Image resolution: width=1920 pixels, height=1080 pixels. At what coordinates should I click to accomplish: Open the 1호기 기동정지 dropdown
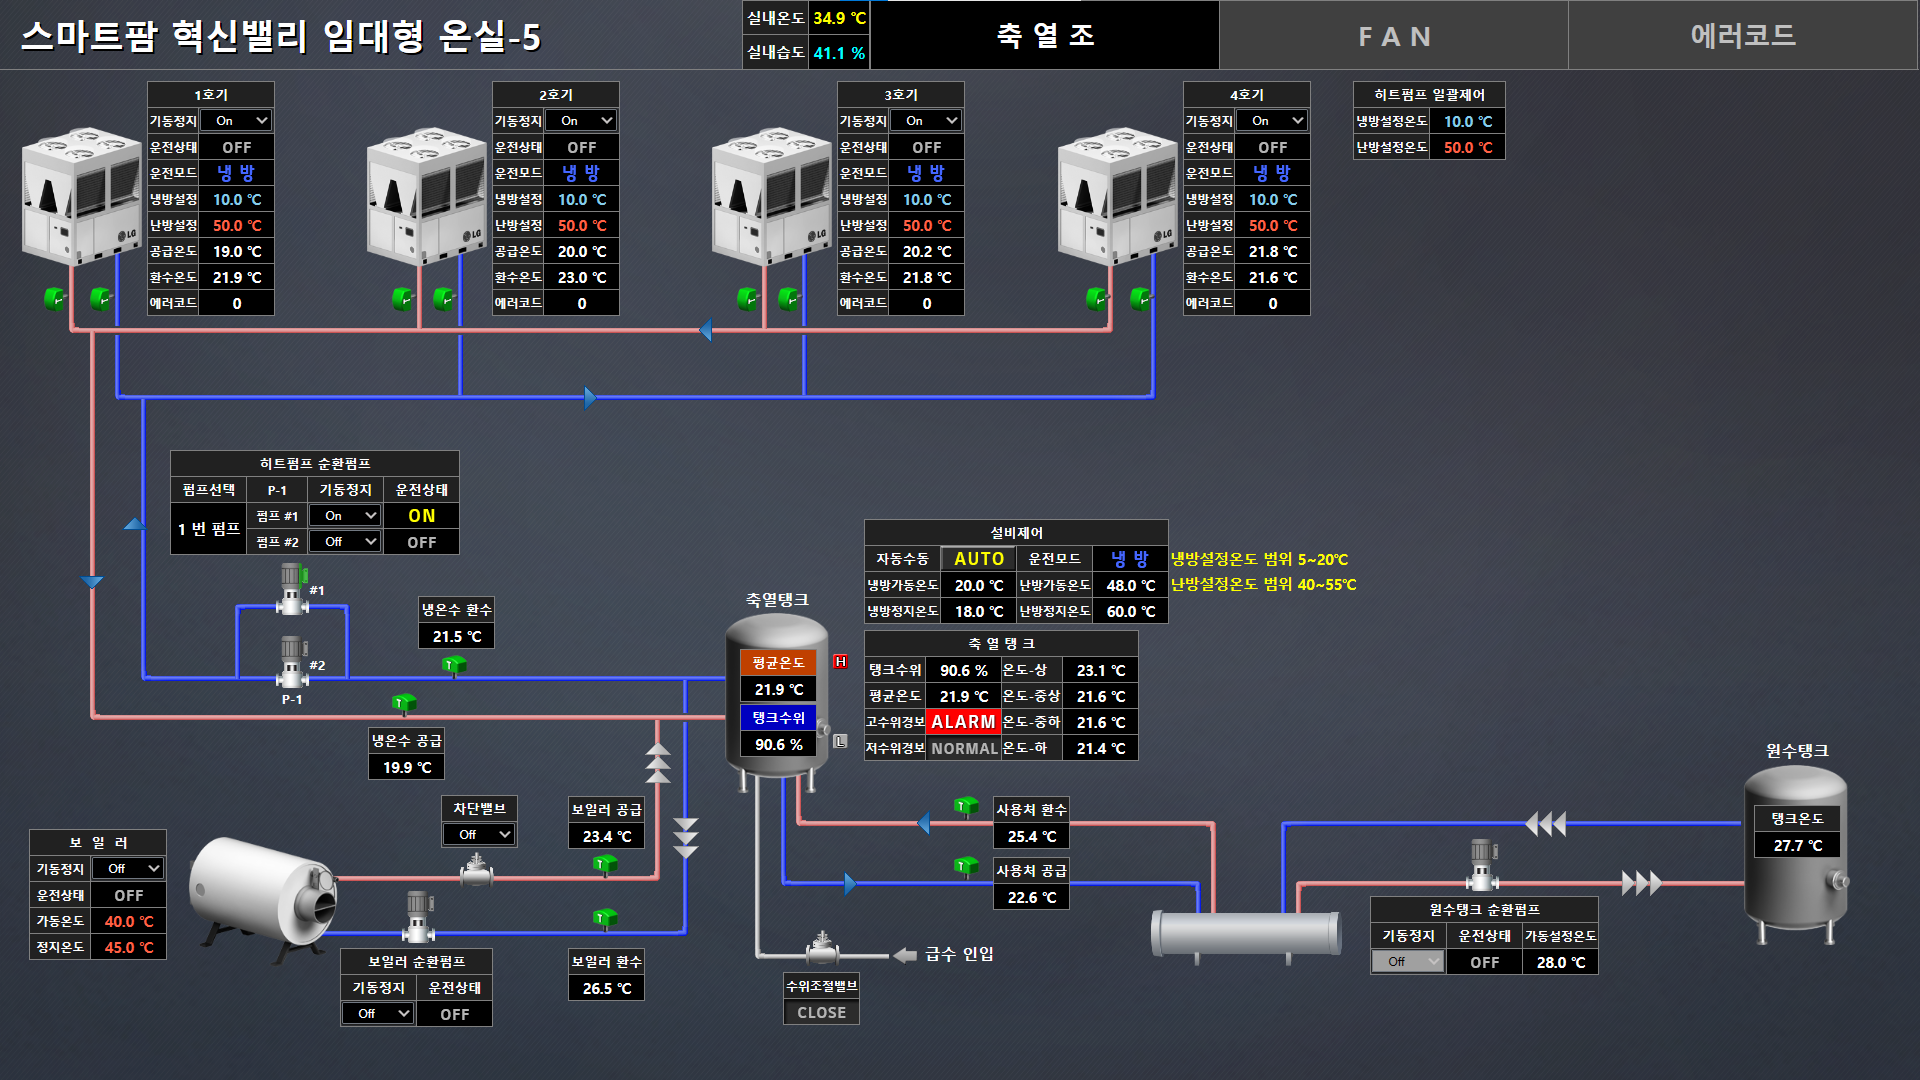[236, 121]
